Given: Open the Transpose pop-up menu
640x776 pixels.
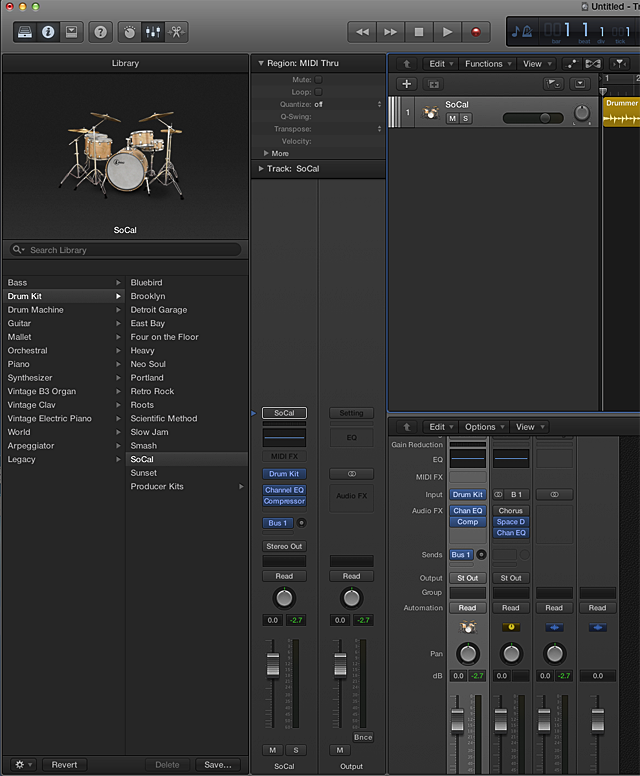Looking at the screenshot, I should [379, 129].
